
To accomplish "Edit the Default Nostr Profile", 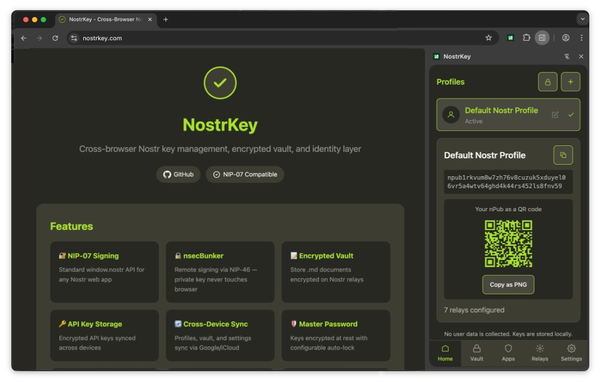I will click(x=555, y=114).
